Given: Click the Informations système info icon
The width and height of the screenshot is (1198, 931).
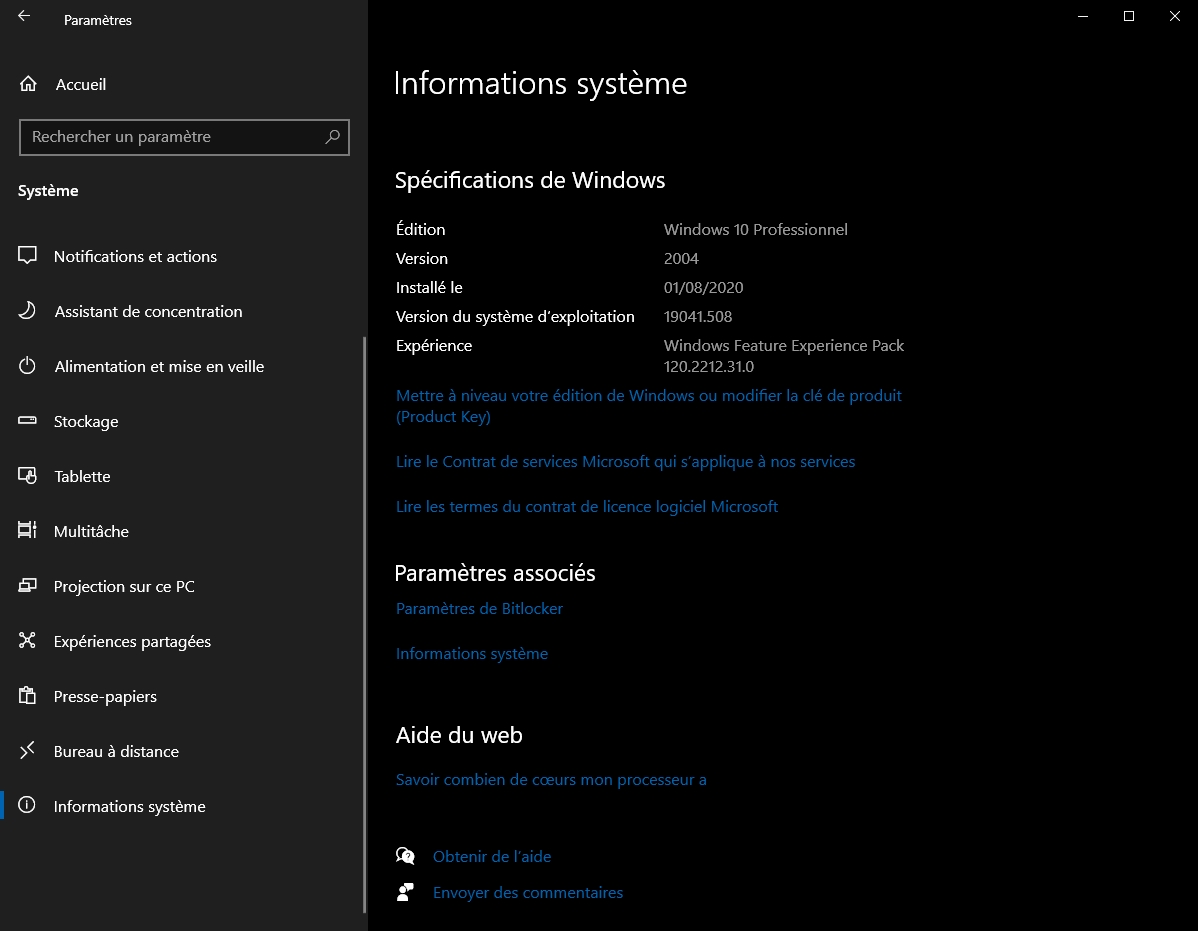Looking at the screenshot, I should (28, 805).
